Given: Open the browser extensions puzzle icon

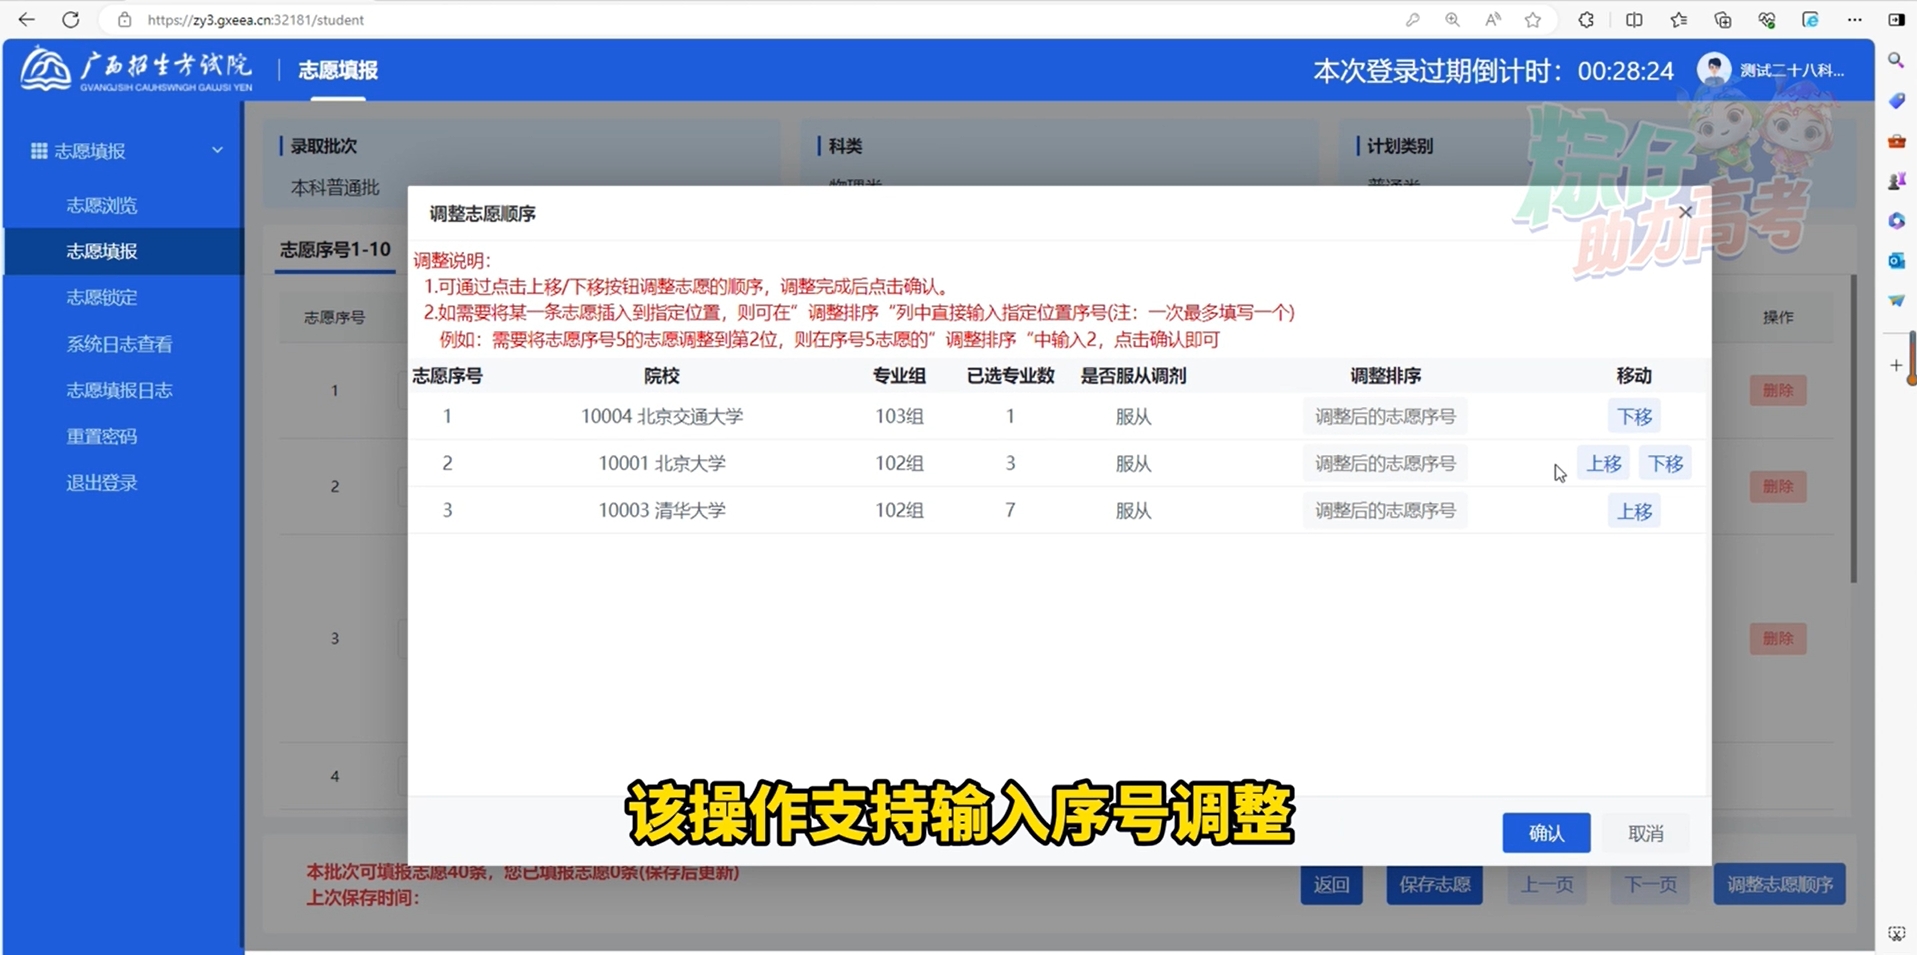Looking at the screenshot, I should 1586,20.
